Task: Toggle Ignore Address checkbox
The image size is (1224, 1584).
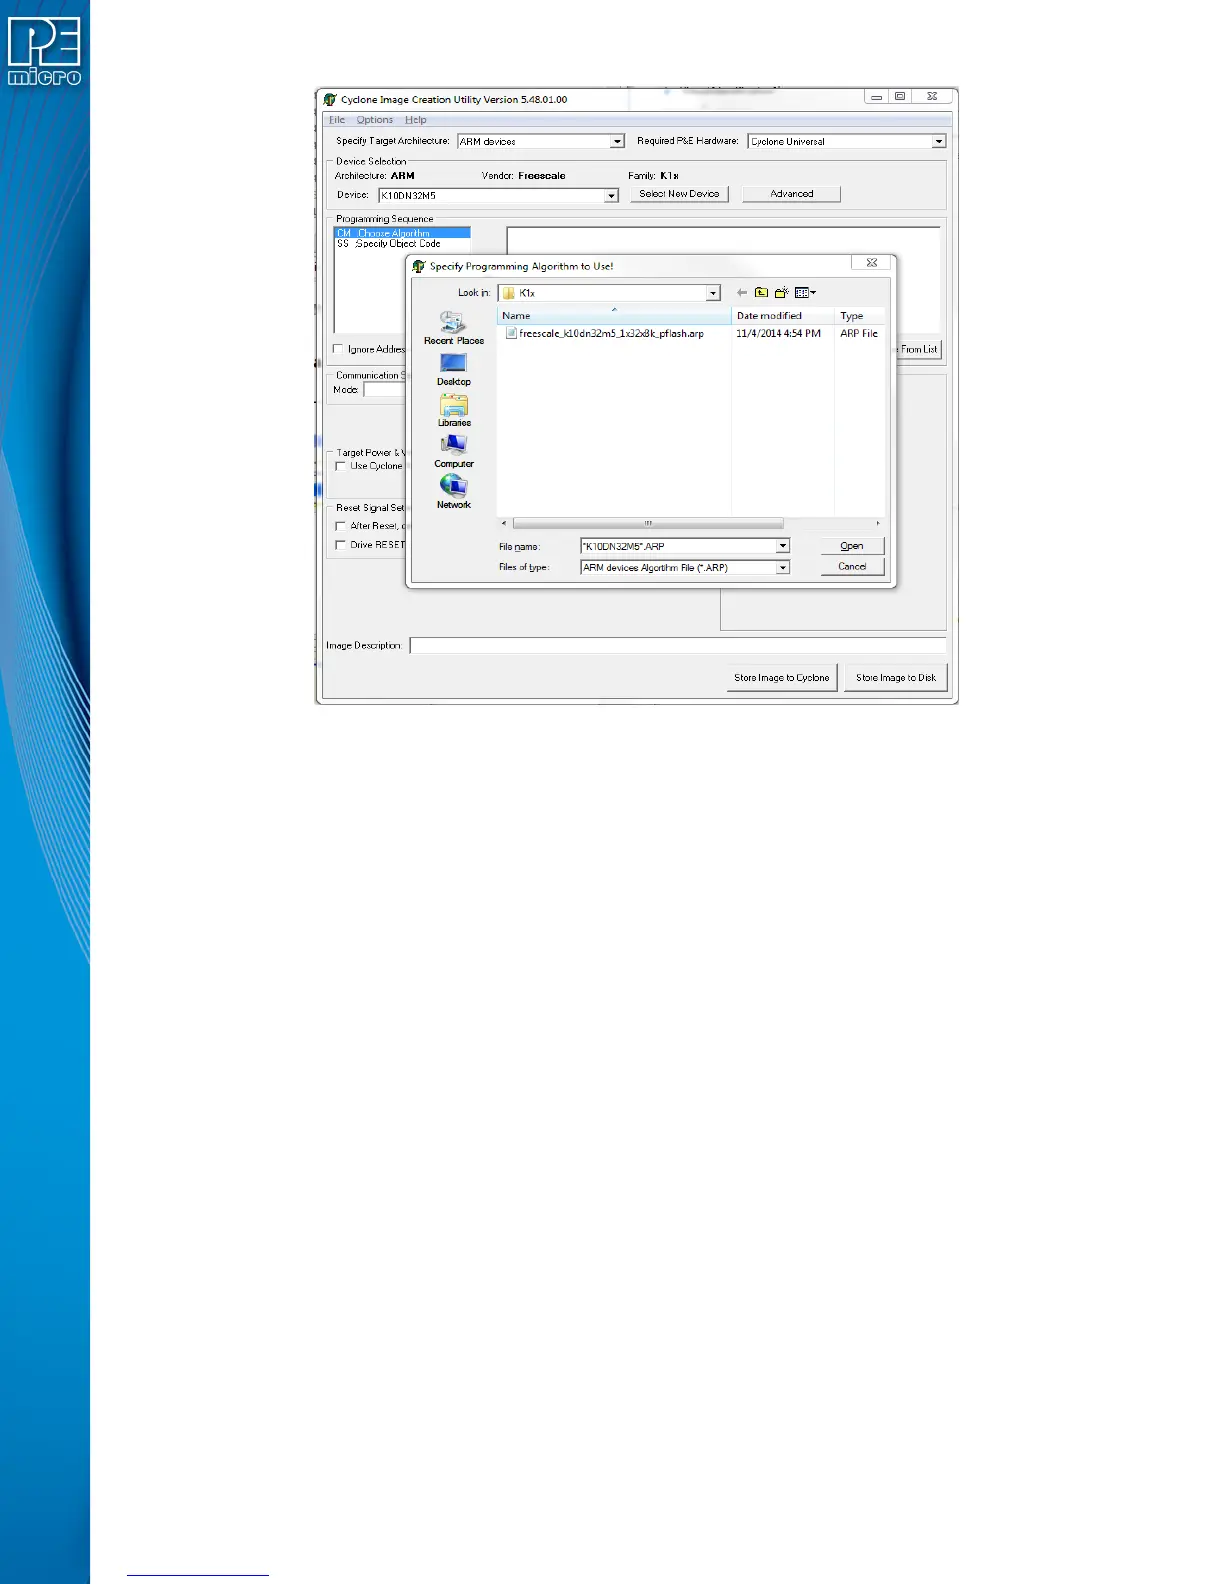Action: coord(338,349)
